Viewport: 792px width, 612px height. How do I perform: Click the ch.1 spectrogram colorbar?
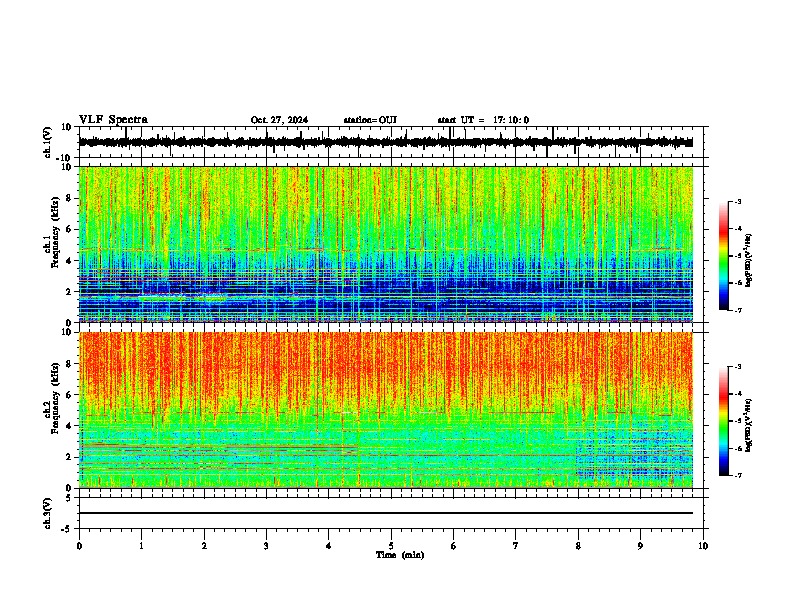pos(723,256)
